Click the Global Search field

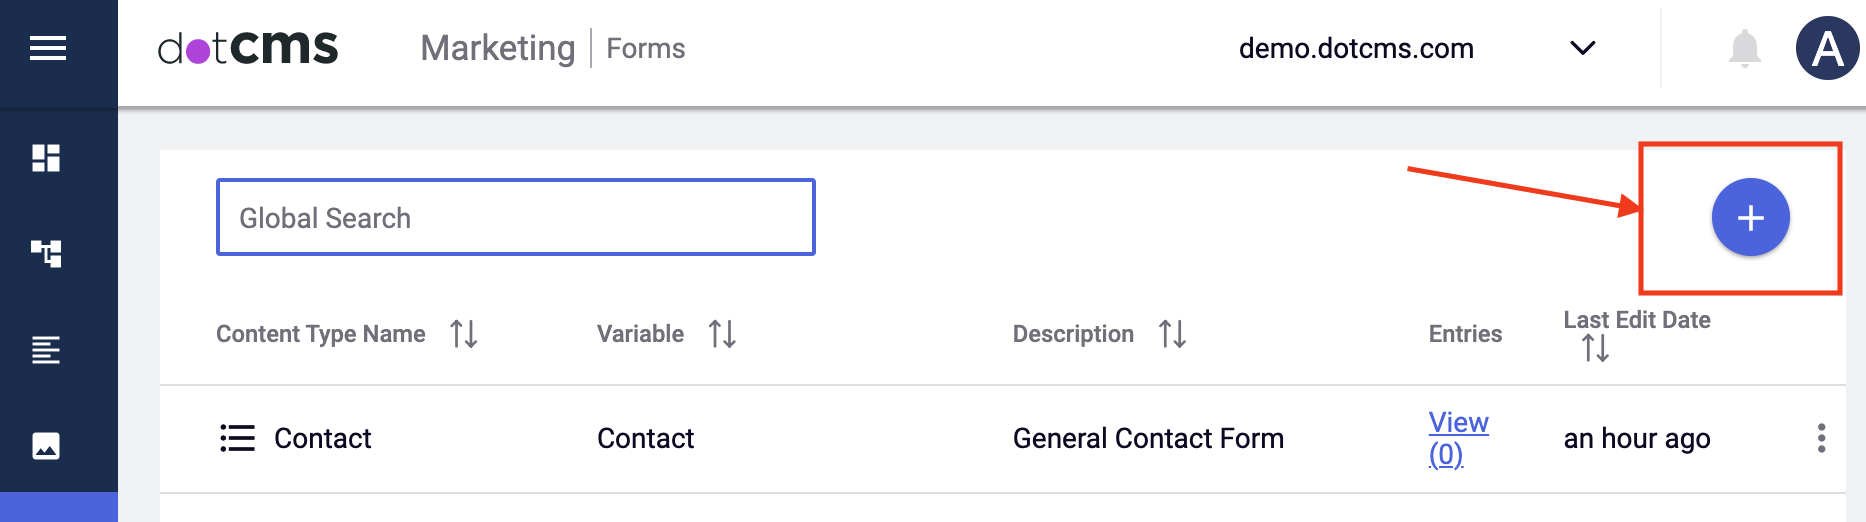click(515, 218)
